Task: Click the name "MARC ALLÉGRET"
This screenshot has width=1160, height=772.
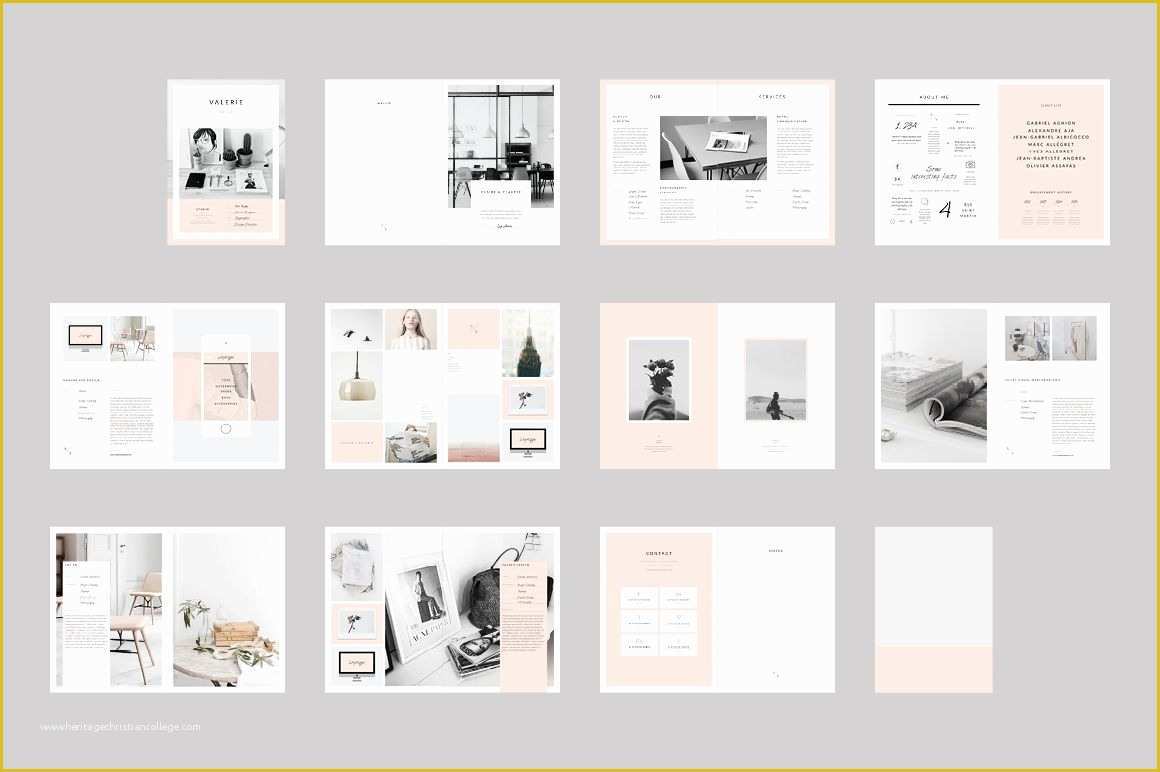Action: tap(1051, 144)
